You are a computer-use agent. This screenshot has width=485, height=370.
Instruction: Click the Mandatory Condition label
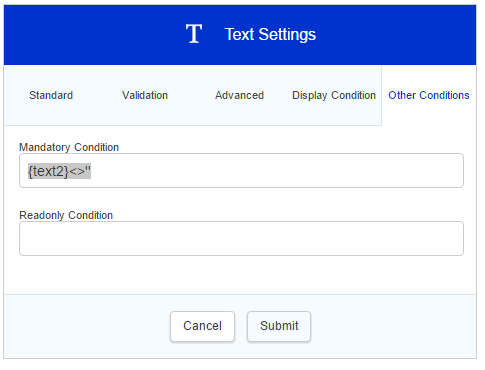tap(69, 147)
